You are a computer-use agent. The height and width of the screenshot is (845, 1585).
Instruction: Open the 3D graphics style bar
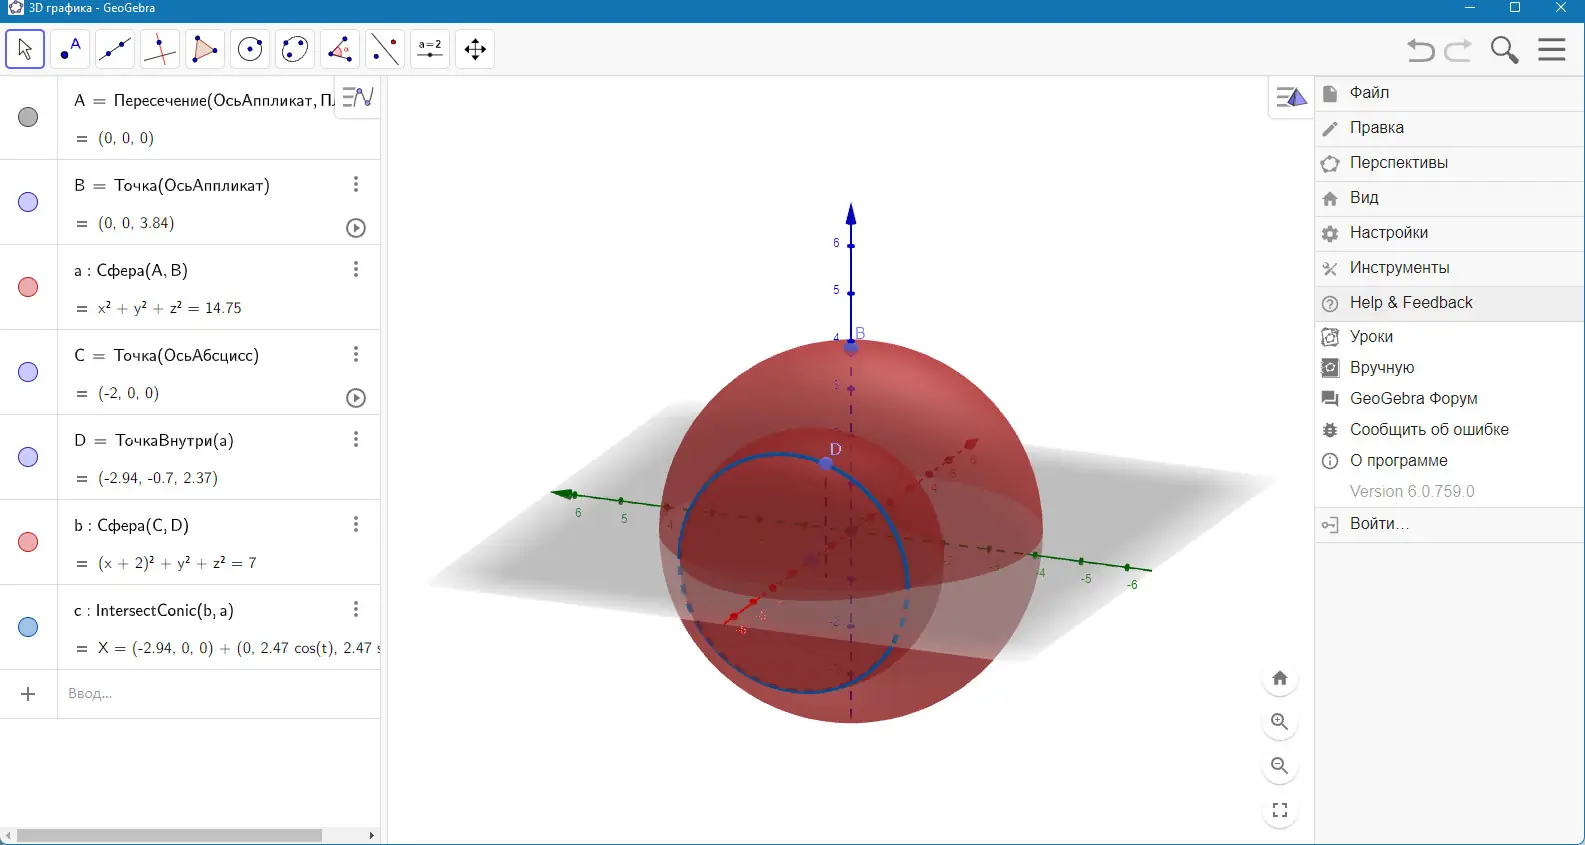click(x=1291, y=97)
